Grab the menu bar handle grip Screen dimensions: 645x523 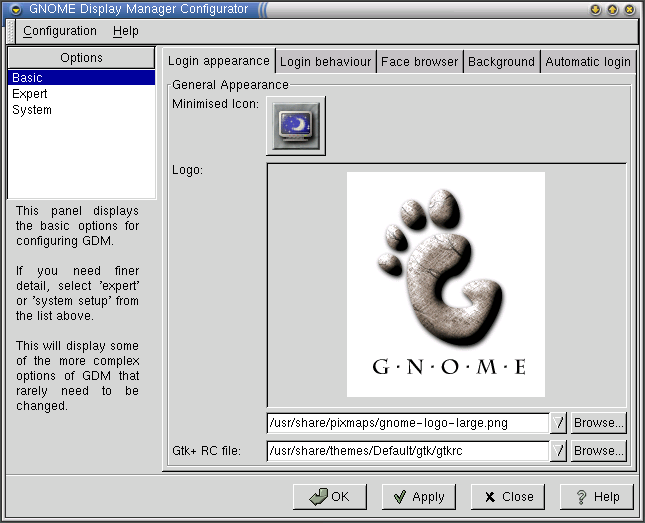[11, 31]
